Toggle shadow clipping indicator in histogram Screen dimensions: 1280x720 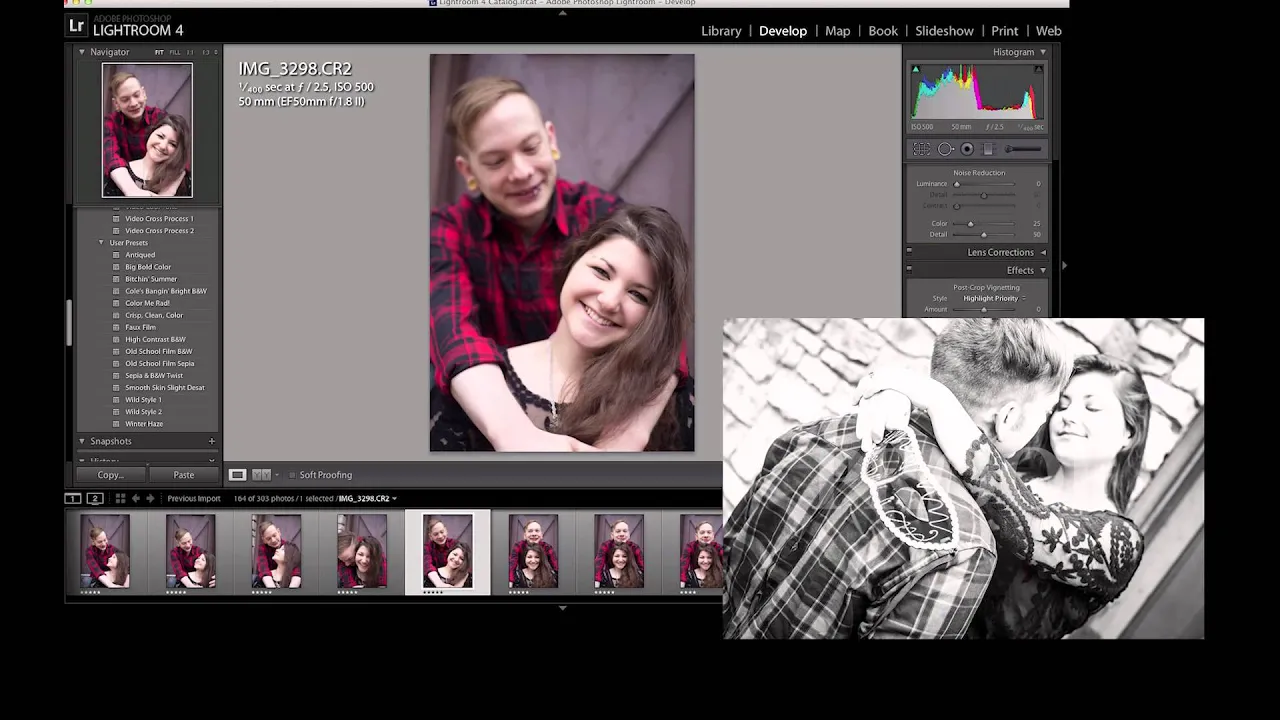pos(915,69)
